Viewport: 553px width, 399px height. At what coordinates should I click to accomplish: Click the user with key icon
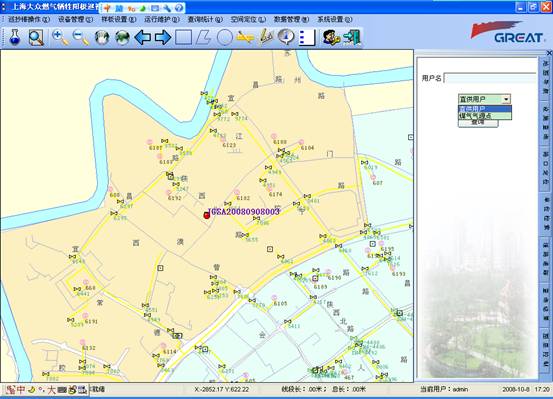[x=331, y=37]
